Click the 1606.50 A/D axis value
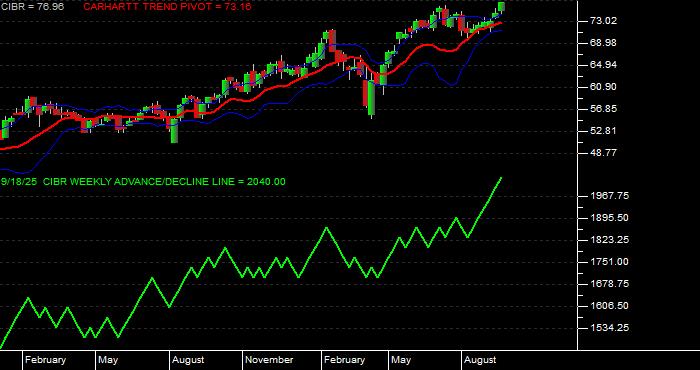 (609, 306)
